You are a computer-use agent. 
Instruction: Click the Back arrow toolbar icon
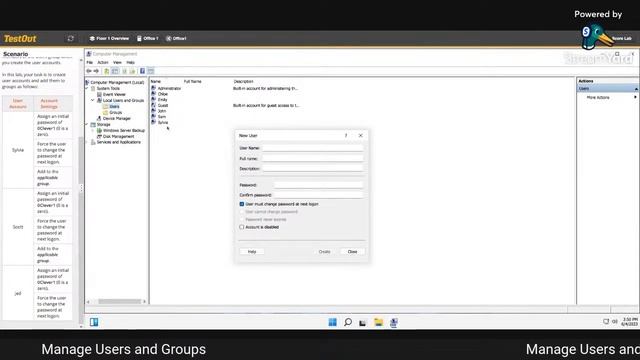click(x=89, y=71)
